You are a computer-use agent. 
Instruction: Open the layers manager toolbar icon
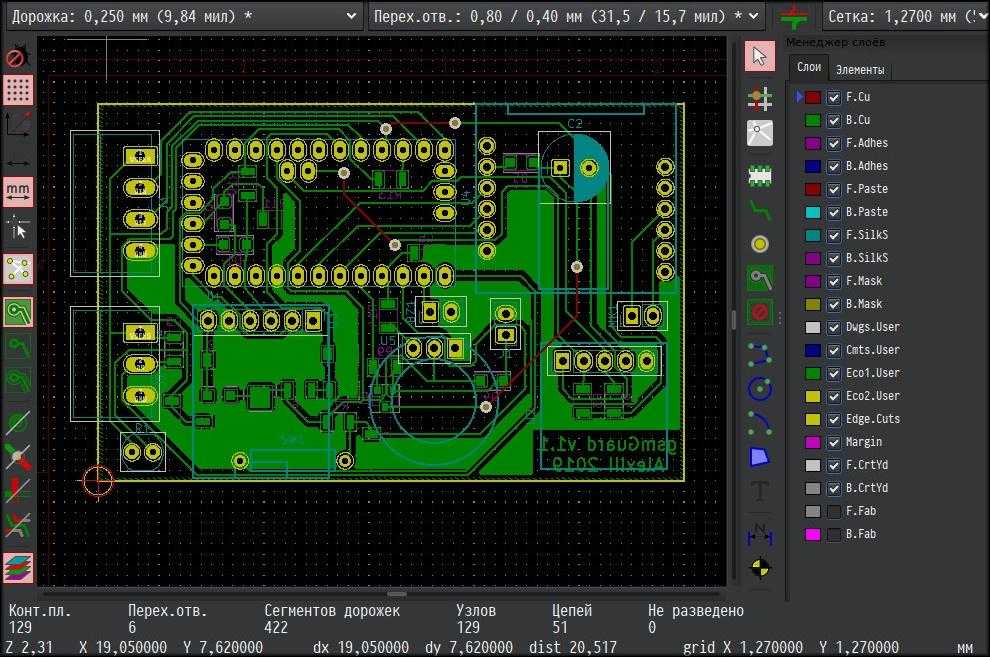point(18,568)
